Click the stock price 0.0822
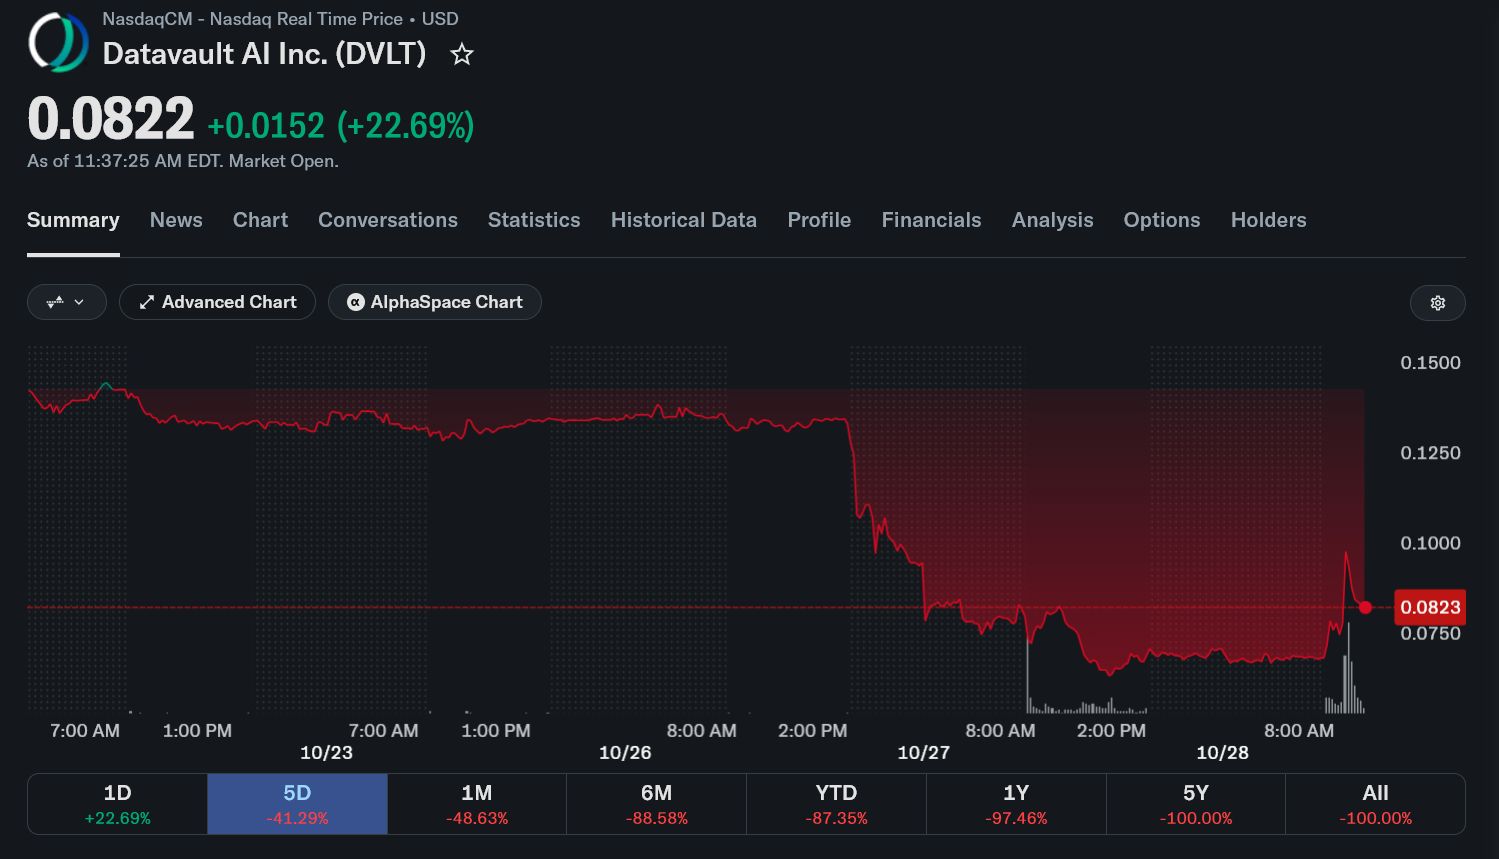This screenshot has width=1499, height=859. point(111,119)
